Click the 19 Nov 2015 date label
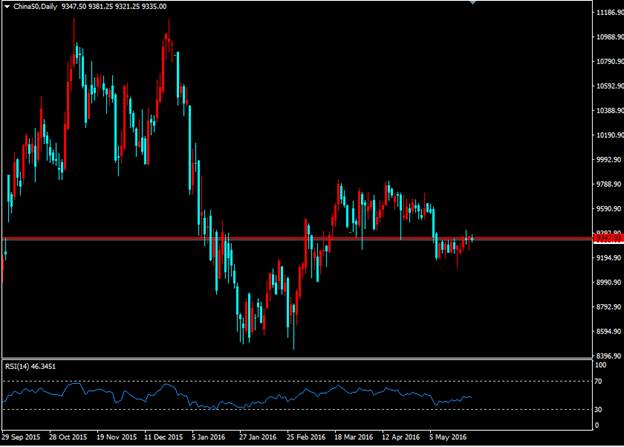 pos(116,437)
